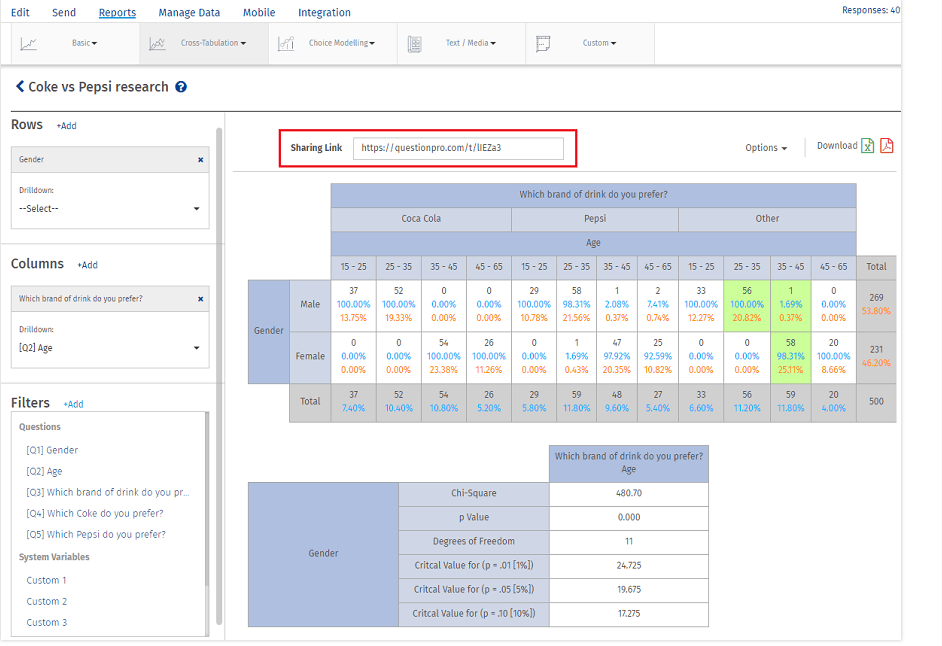The image size is (942, 646).
Task: Download the report as Excel
Action: point(868,145)
